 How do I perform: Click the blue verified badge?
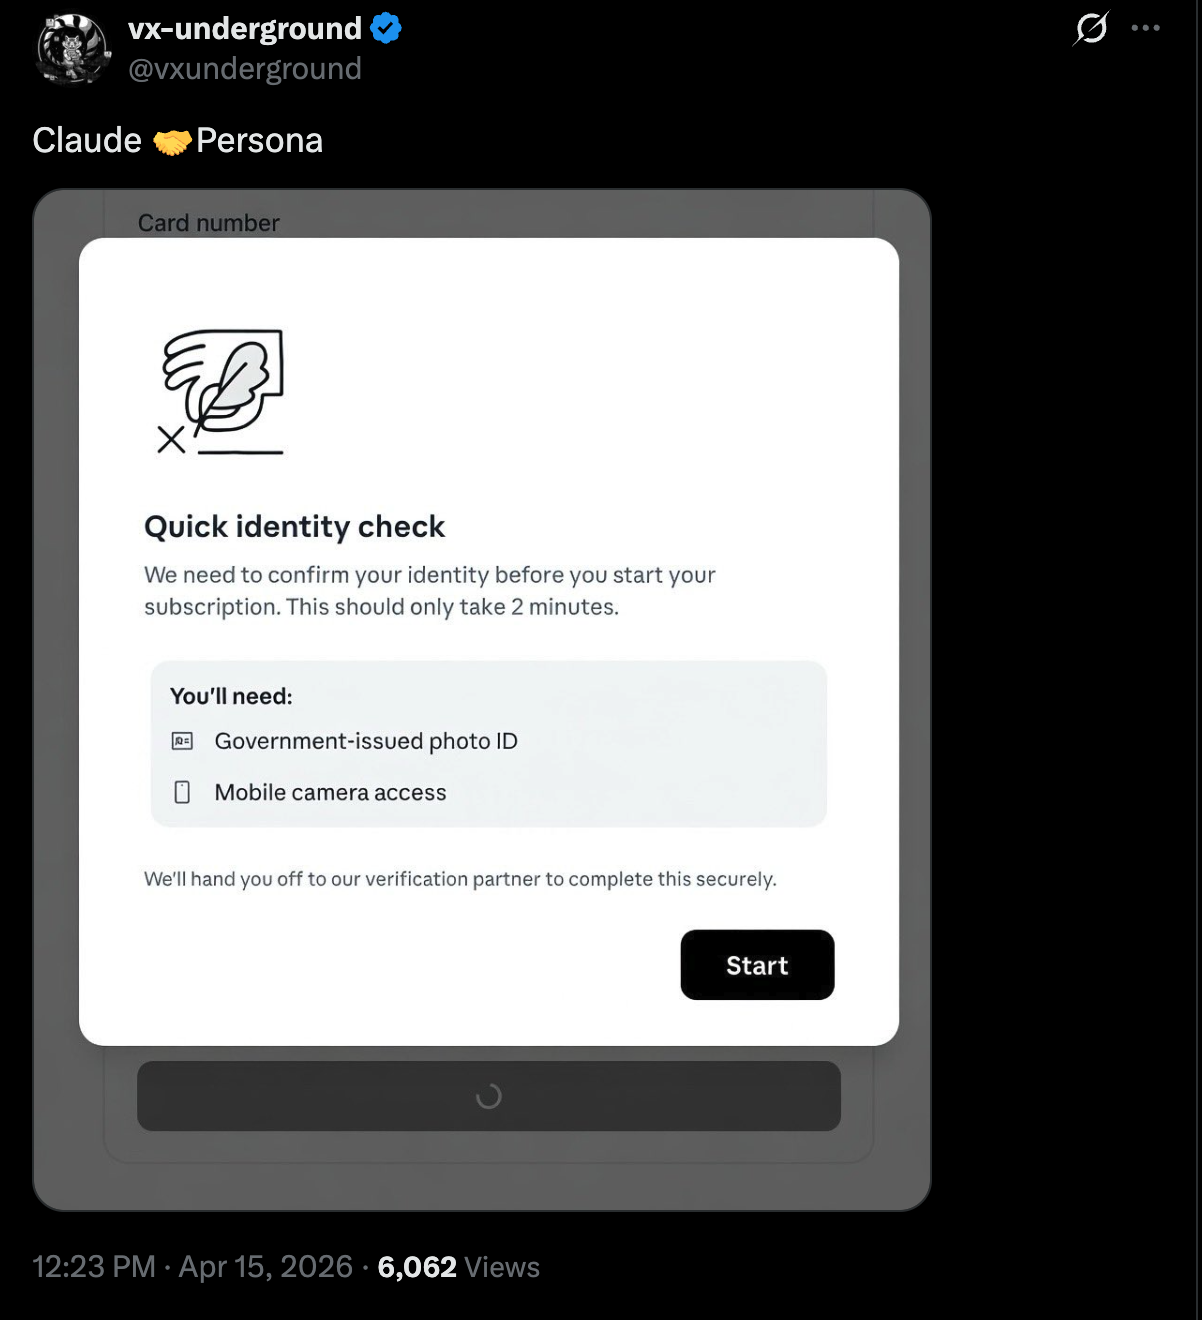(x=386, y=28)
